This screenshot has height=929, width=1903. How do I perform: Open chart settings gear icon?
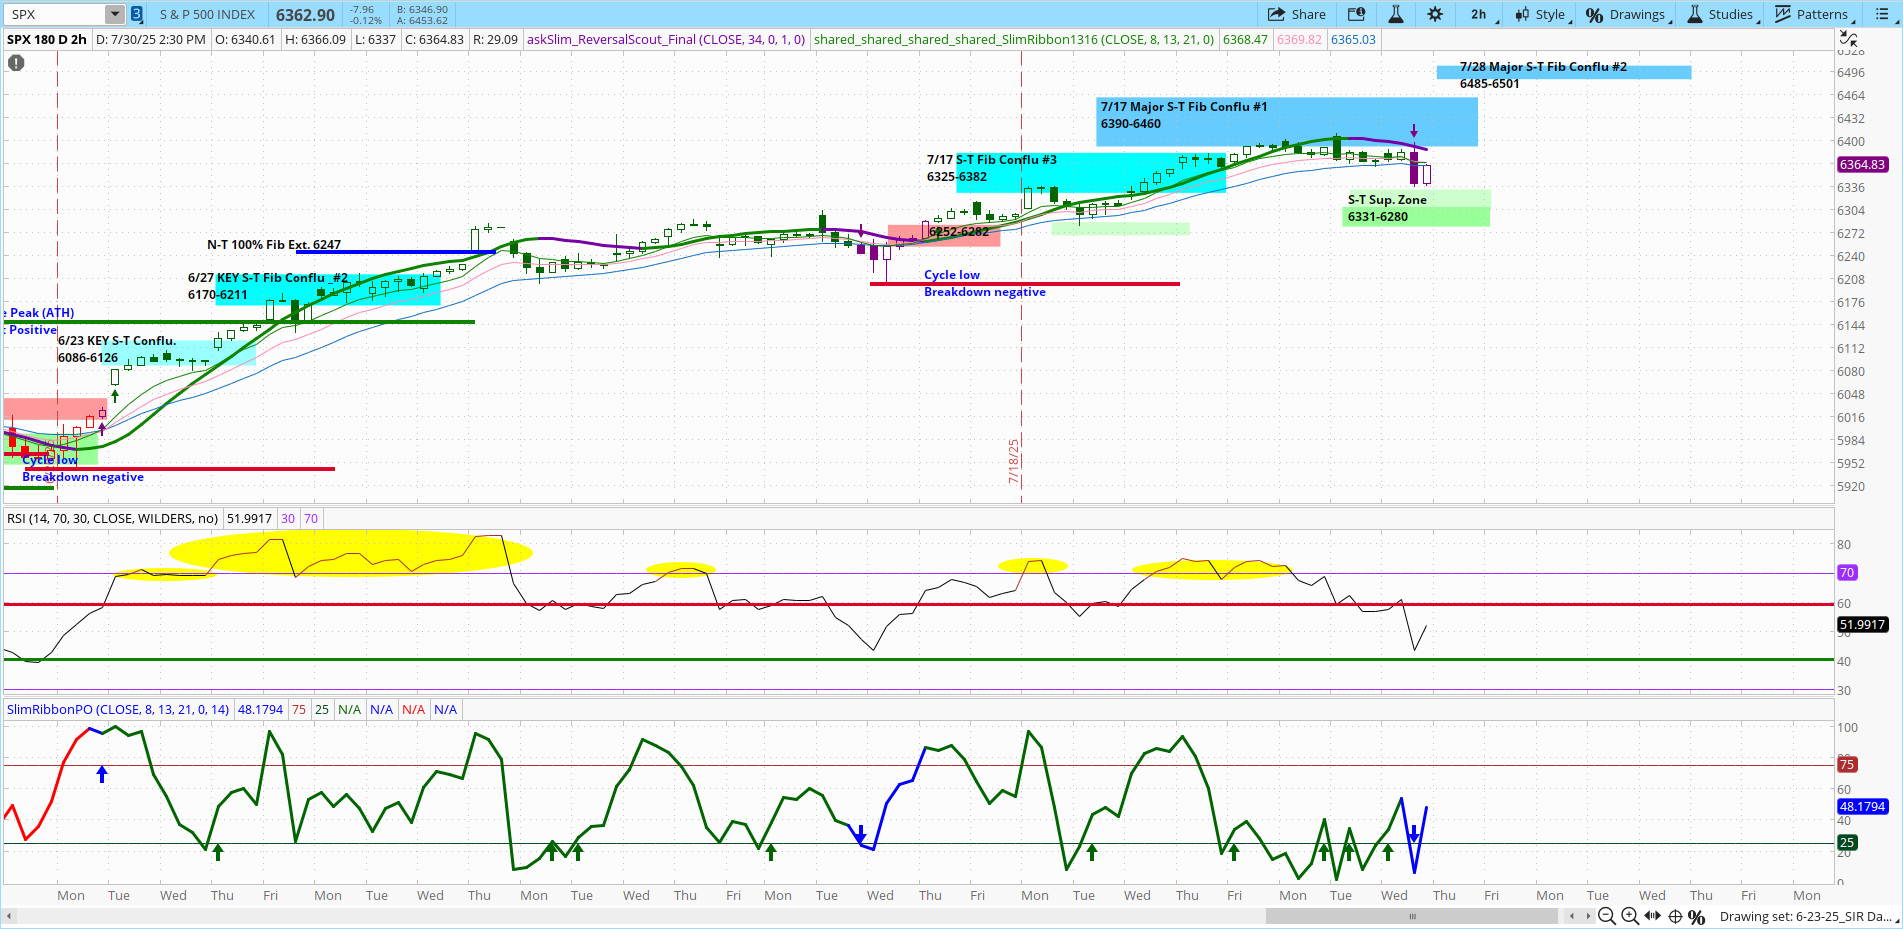pos(1435,14)
